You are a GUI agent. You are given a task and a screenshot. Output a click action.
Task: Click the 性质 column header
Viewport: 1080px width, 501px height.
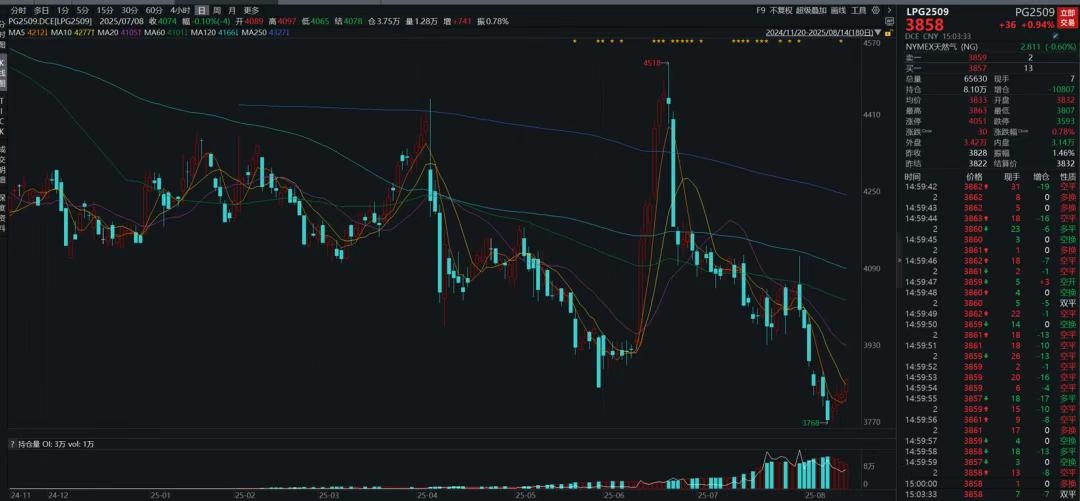tap(1067, 177)
